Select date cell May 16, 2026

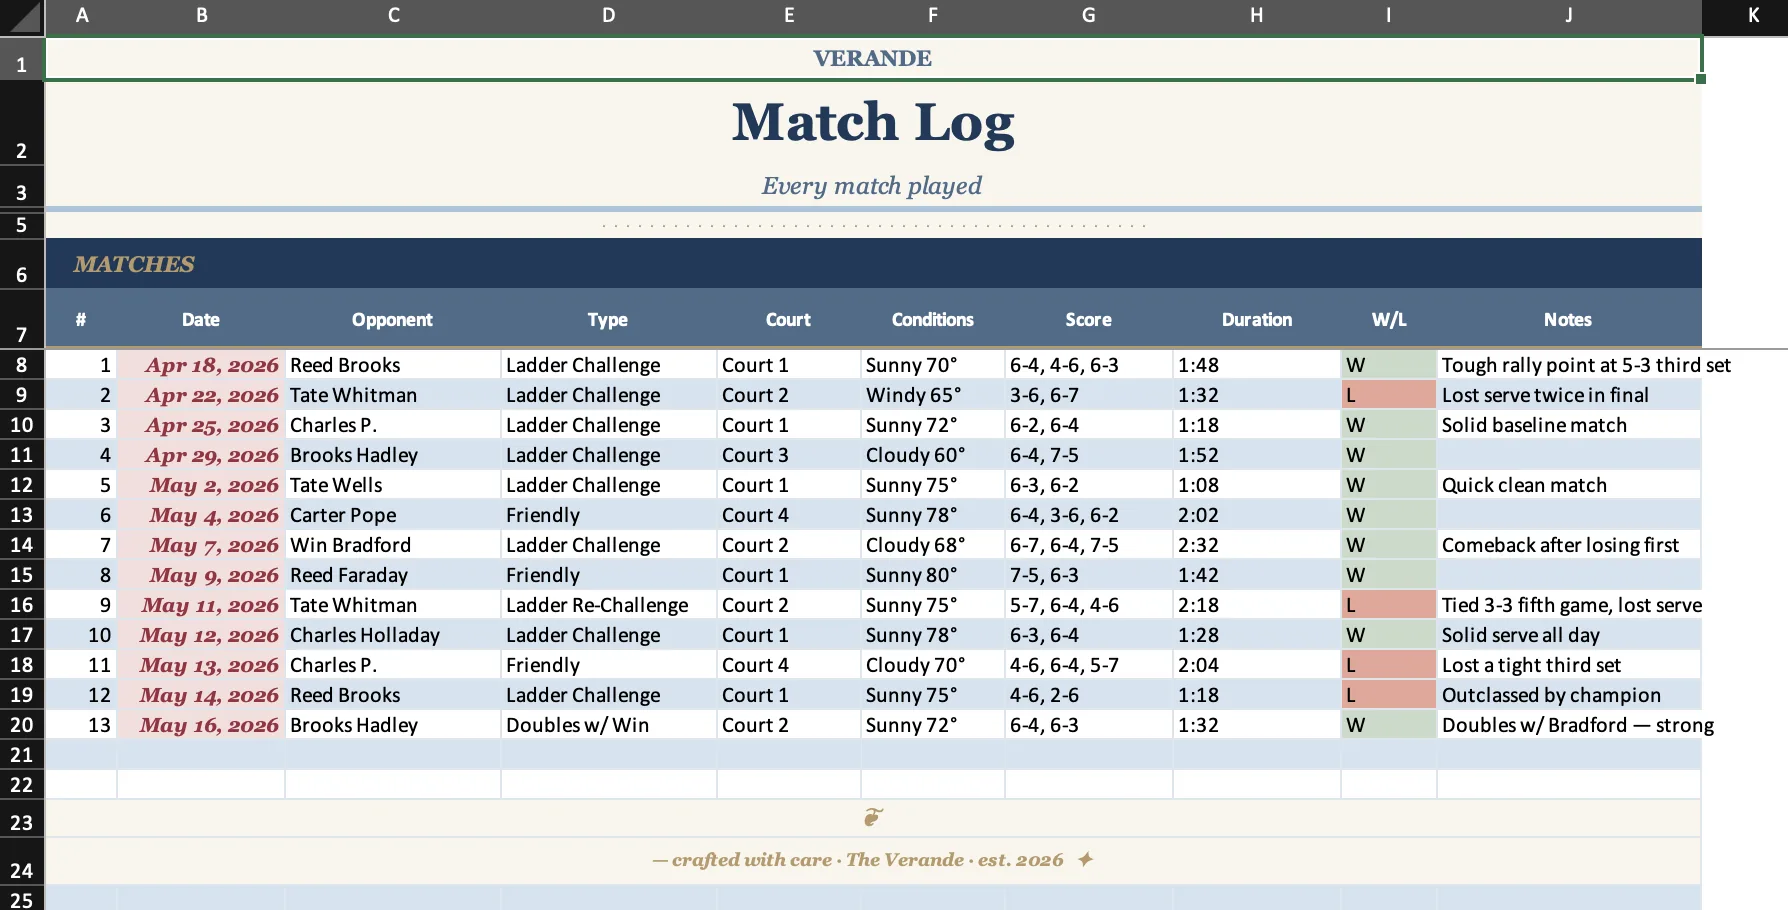(x=201, y=725)
